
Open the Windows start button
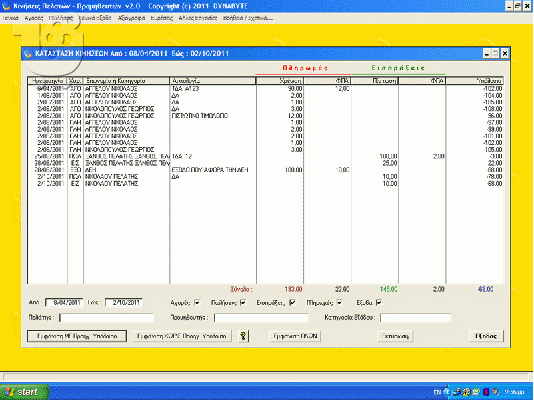click(24, 392)
